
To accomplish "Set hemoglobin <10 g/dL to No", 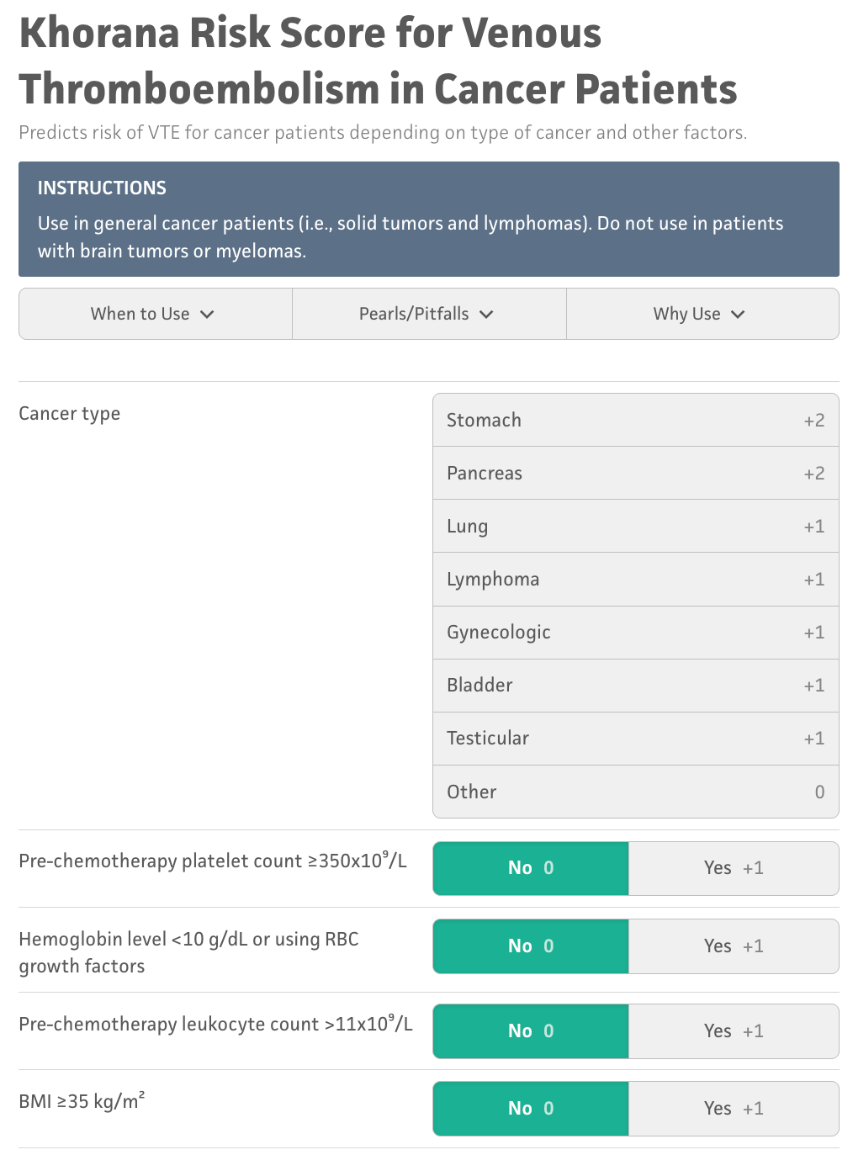I will (531, 946).
